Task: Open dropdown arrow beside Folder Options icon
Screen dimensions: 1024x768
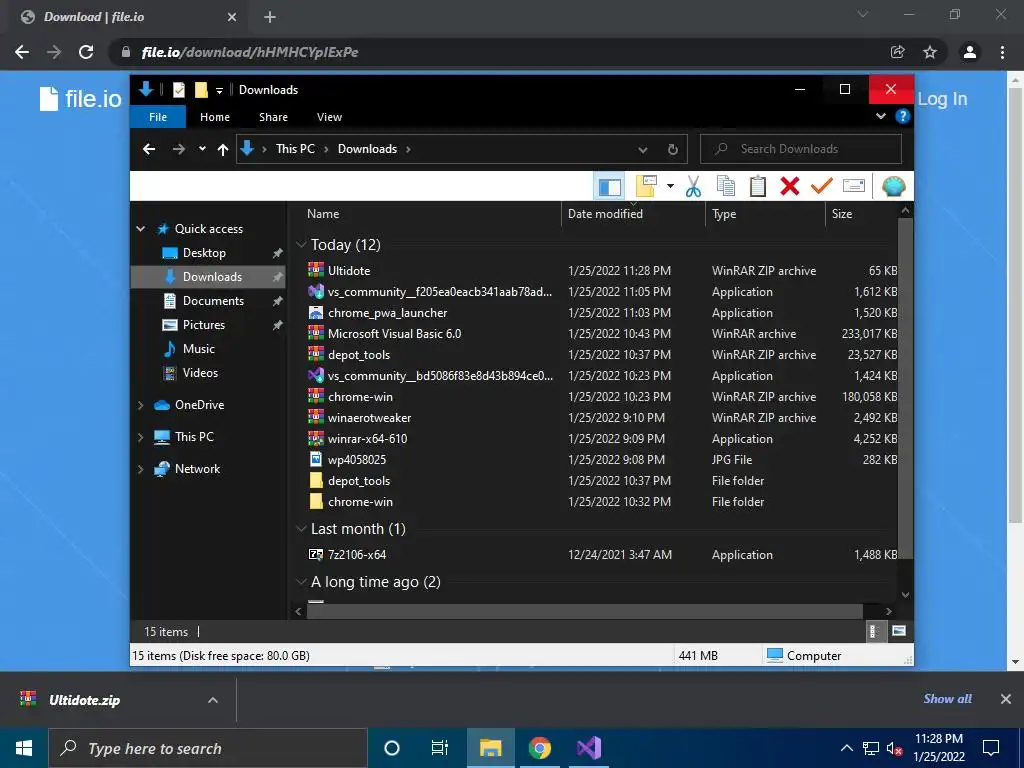Action: pyautogui.click(x=670, y=187)
